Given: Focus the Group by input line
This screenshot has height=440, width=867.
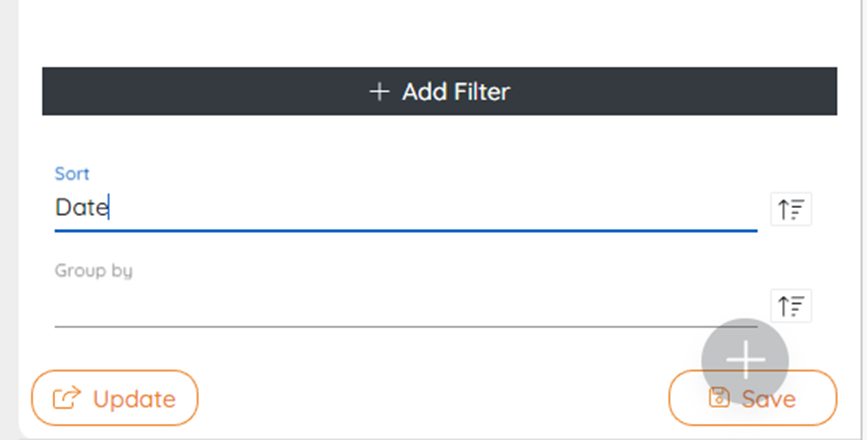Looking at the screenshot, I should tap(406, 305).
